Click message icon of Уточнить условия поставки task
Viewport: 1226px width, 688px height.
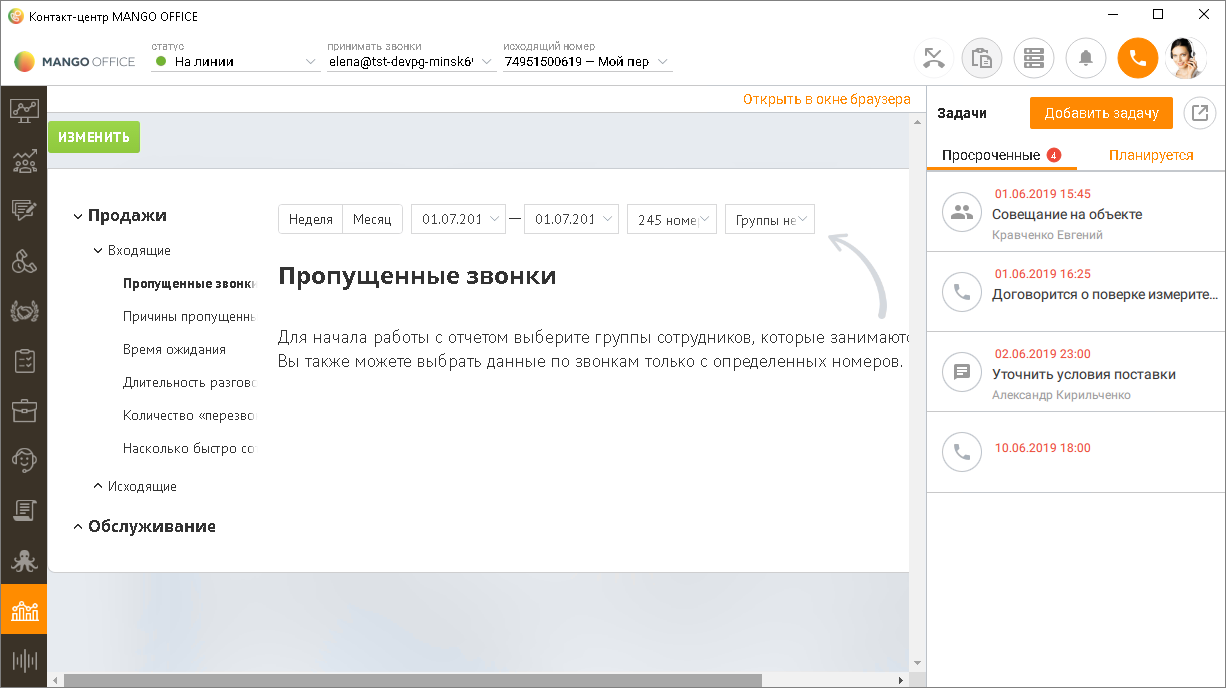click(x=962, y=372)
